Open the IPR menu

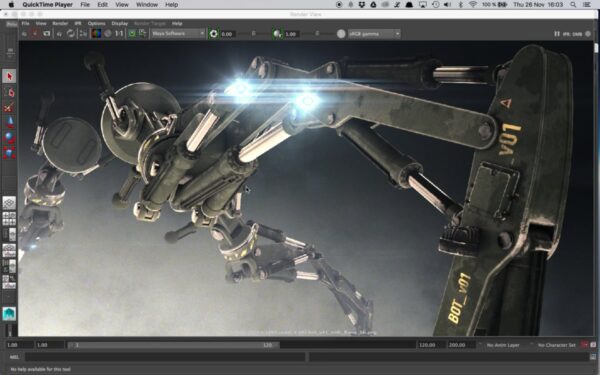coord(78,23)
